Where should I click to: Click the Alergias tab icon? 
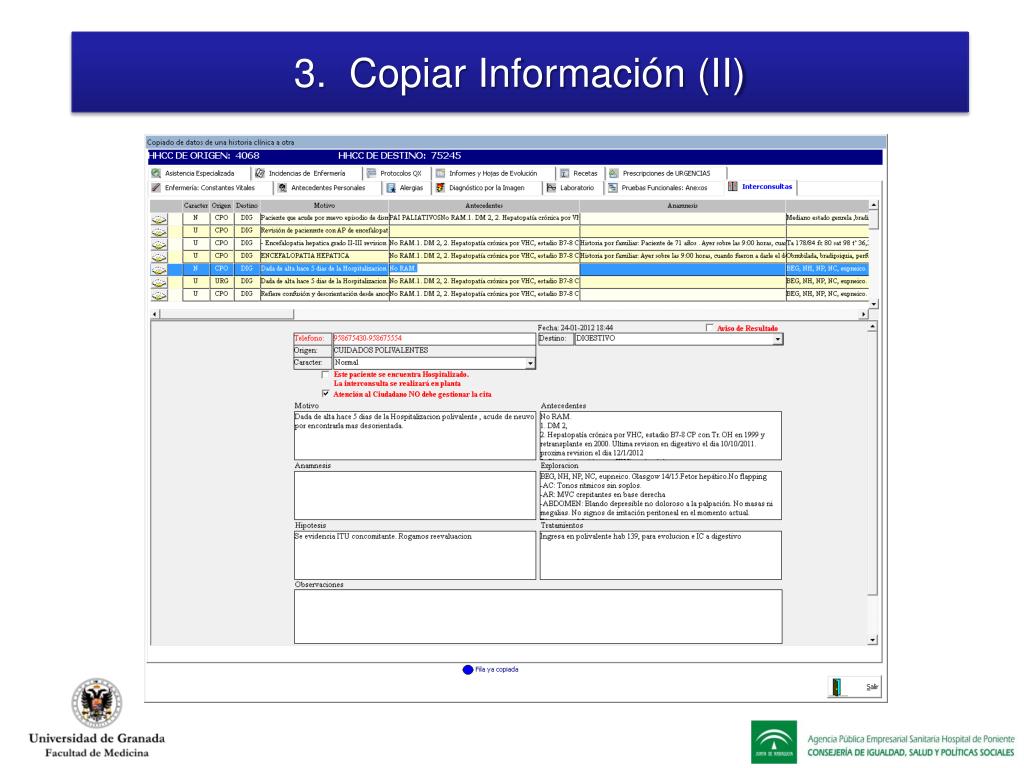391,187
